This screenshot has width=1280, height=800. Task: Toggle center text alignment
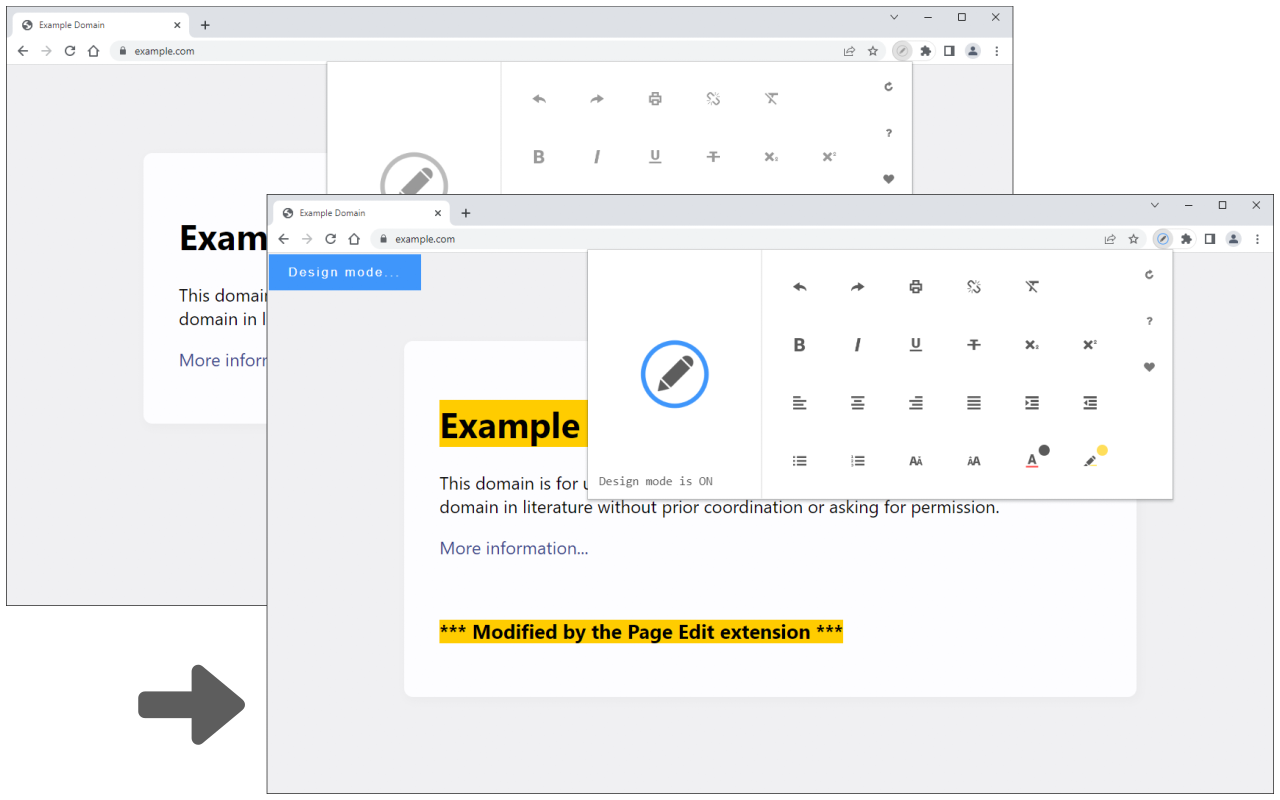pos(857,402)
